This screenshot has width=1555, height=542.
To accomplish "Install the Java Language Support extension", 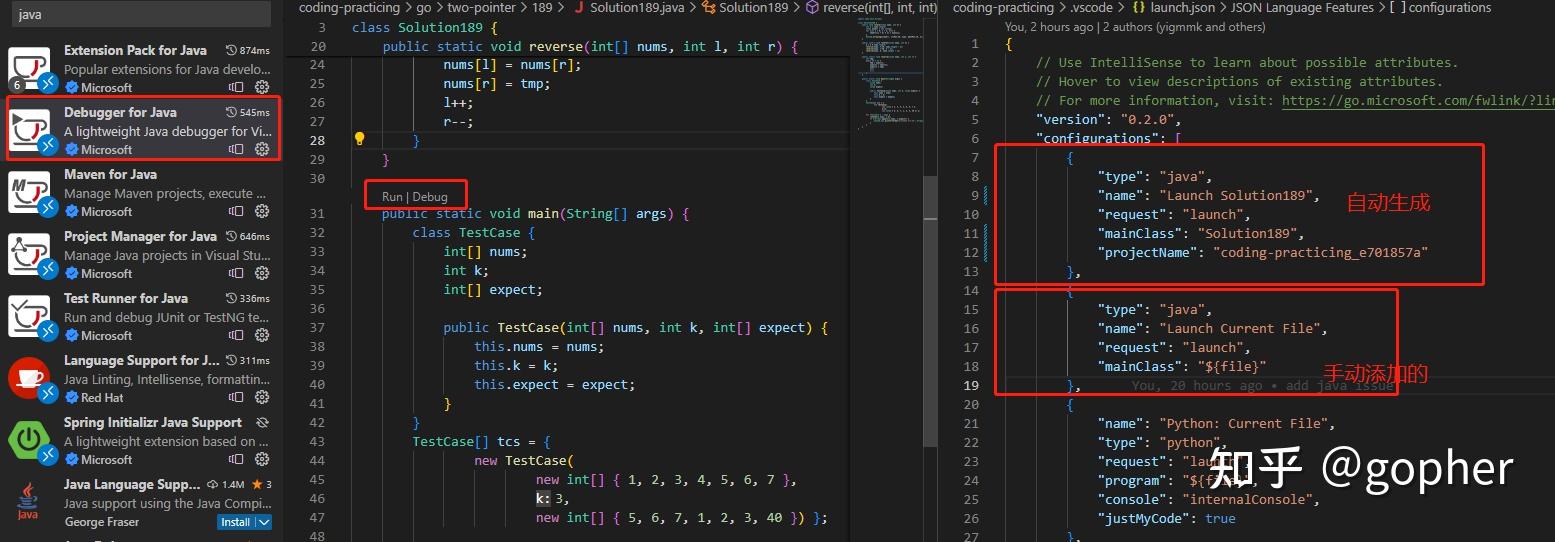I will pyautogui.click(x=236, y=522).
